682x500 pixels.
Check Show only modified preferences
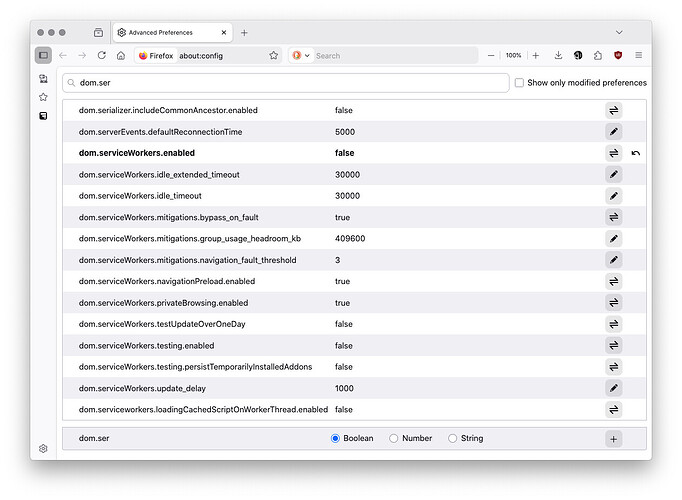pos(519,83)
